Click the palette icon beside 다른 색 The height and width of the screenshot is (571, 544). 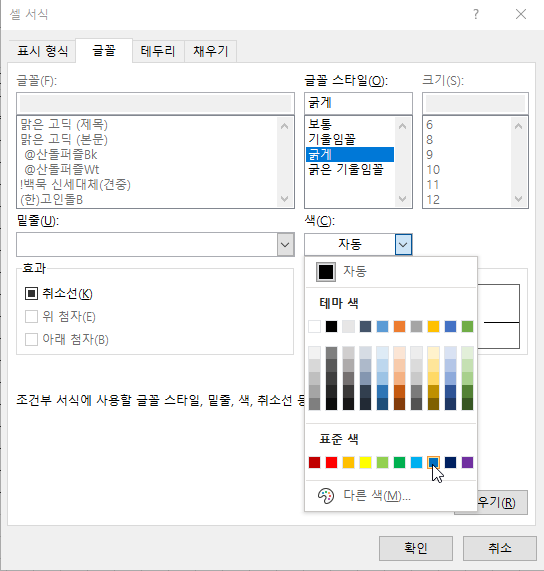tap(326, 496)
